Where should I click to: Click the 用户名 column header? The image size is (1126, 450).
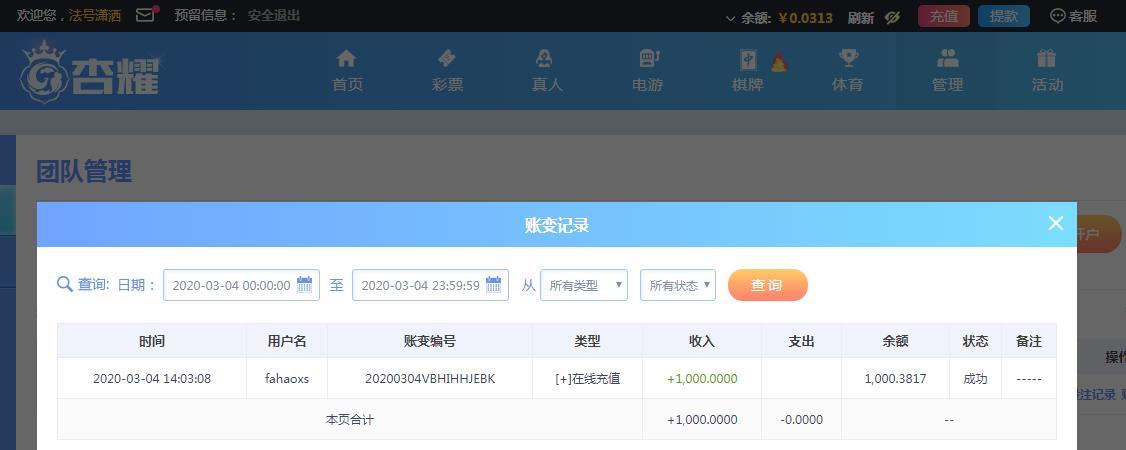point(287,341)
